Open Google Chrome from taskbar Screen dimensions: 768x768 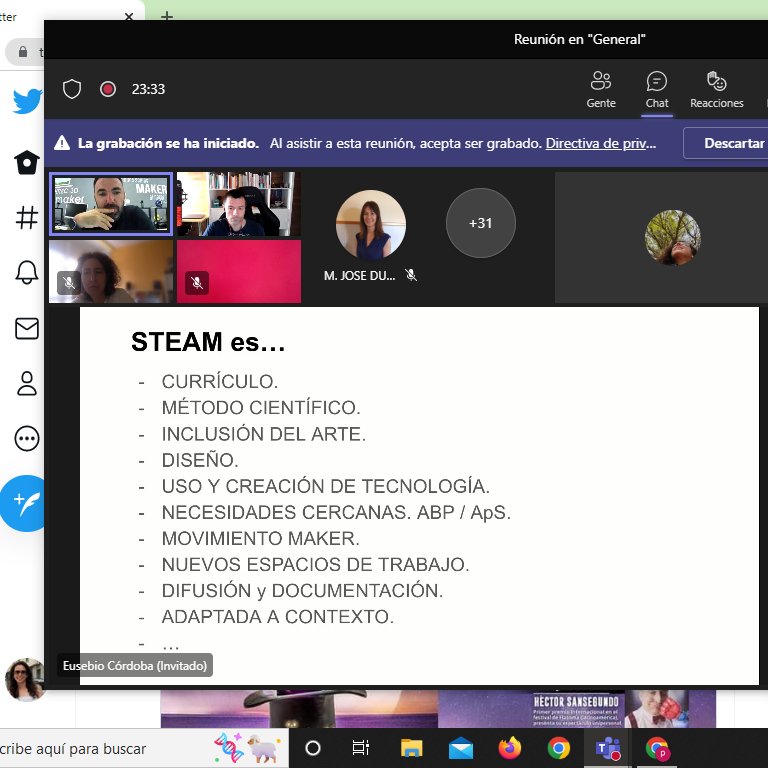tap(559, 748)
